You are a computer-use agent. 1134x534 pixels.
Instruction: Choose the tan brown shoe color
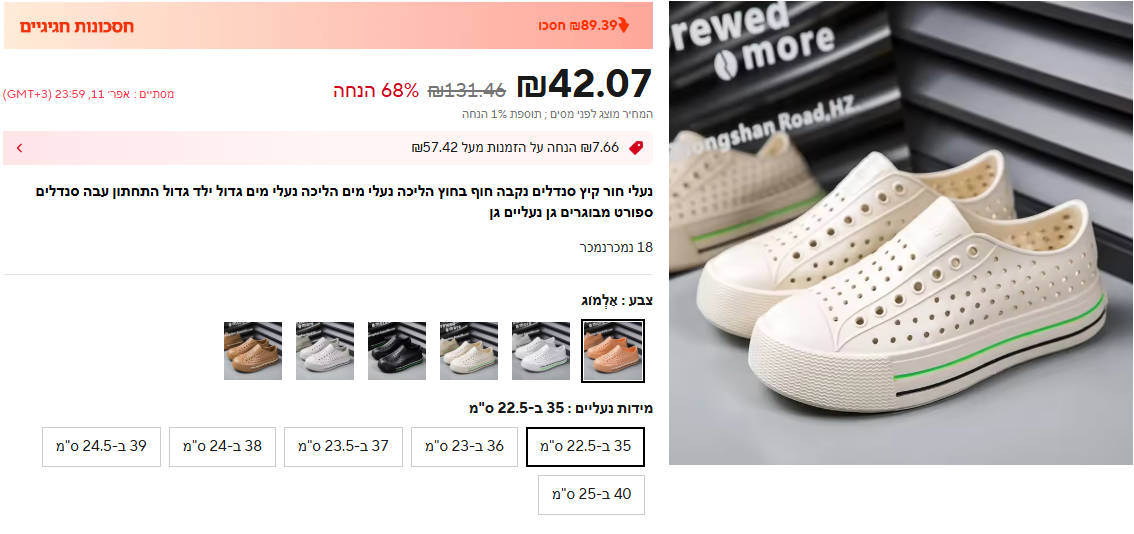tap(252, 351)
